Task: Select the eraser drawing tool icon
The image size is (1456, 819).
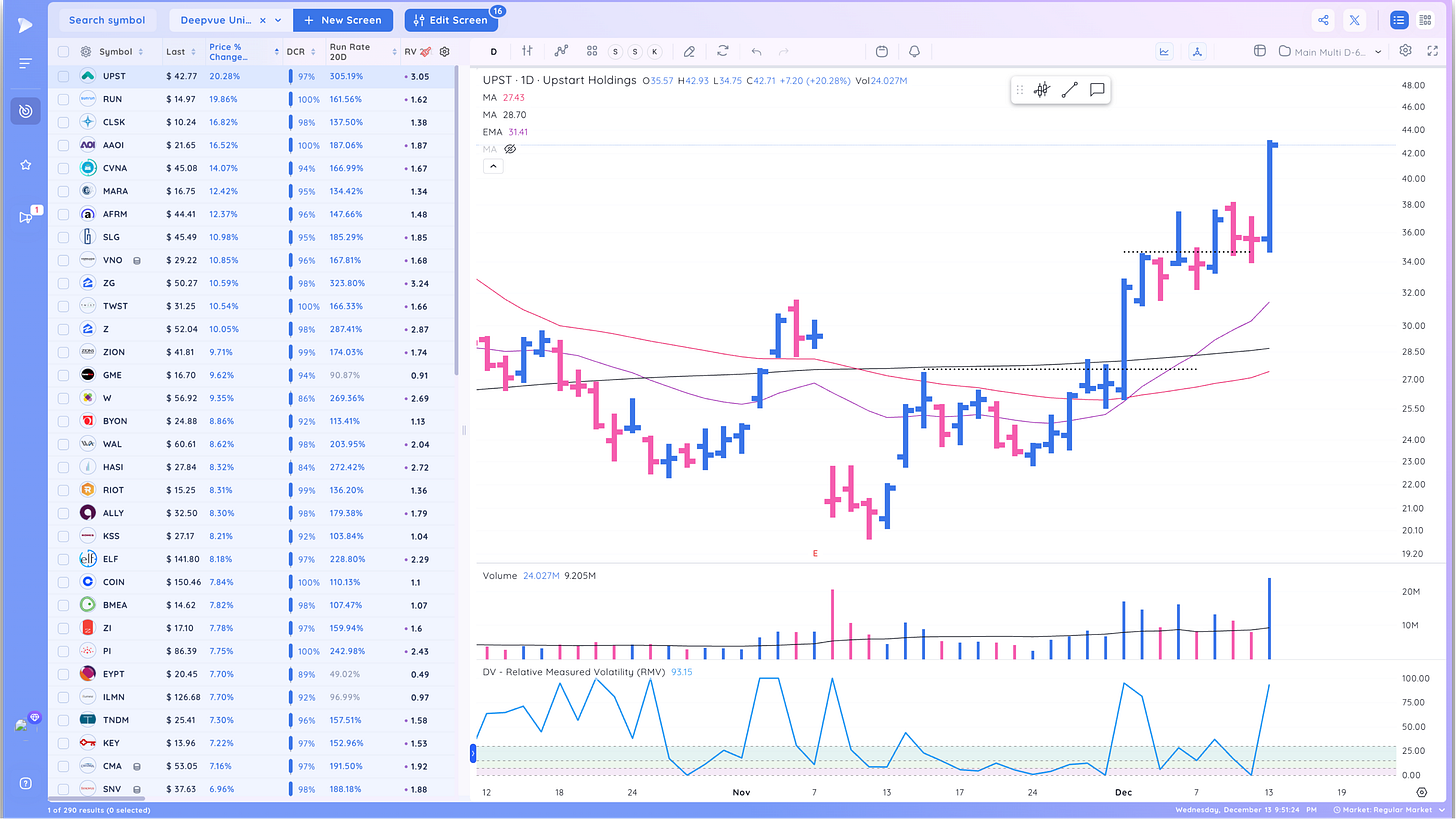Action: 689,51
